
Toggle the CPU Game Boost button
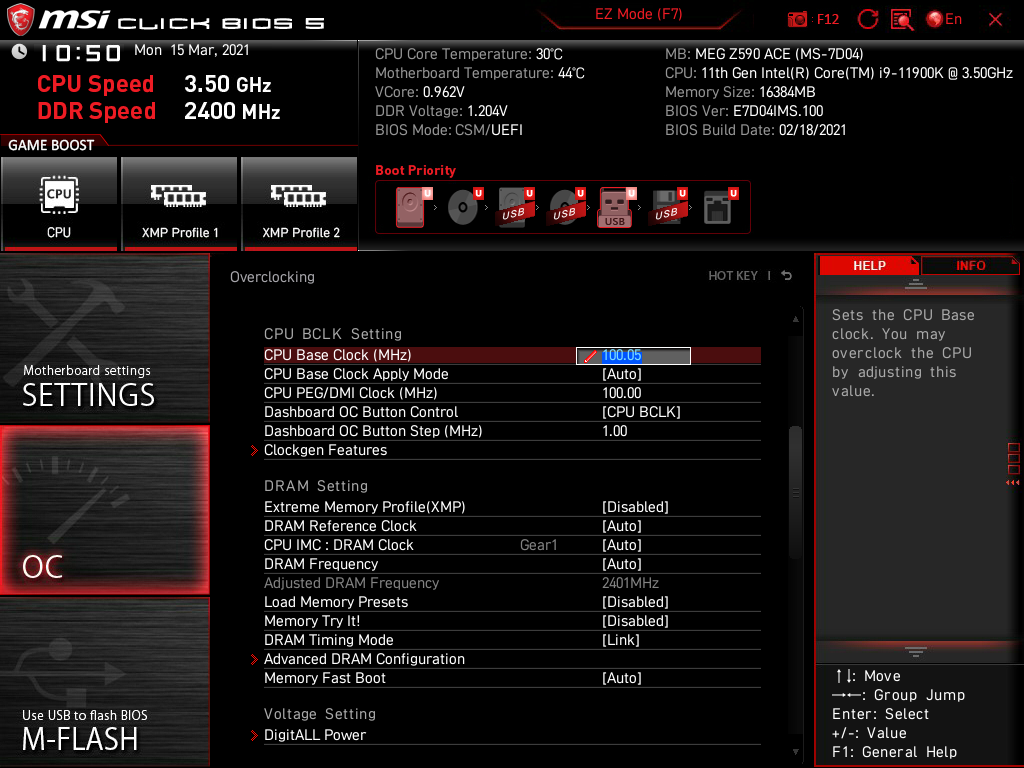(59, 203)
